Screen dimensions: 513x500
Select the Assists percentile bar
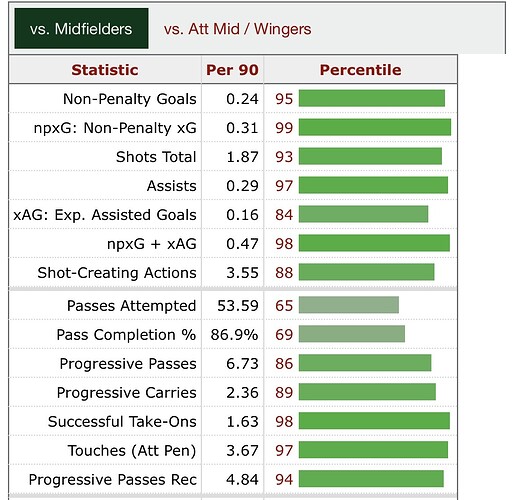coord(373,185)
